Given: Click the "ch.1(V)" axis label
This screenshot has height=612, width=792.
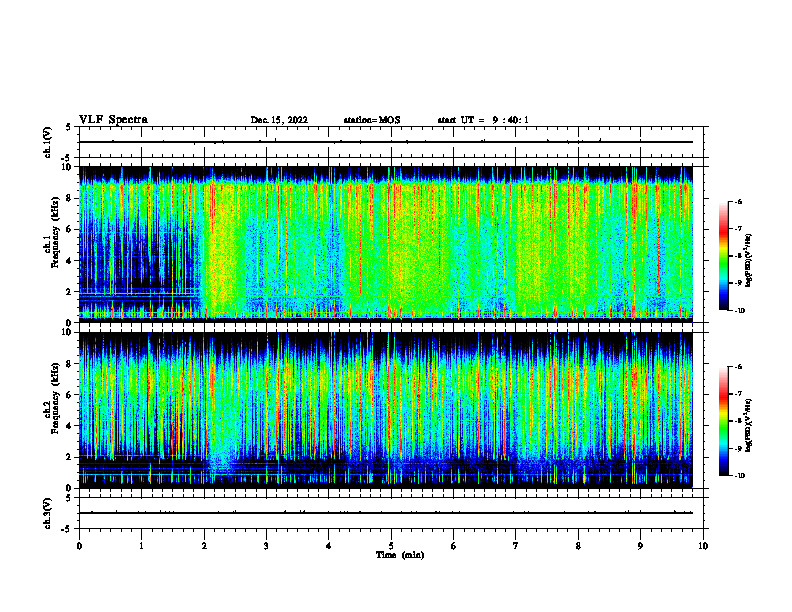Looking at the screenshot, I should pos(47,142).
